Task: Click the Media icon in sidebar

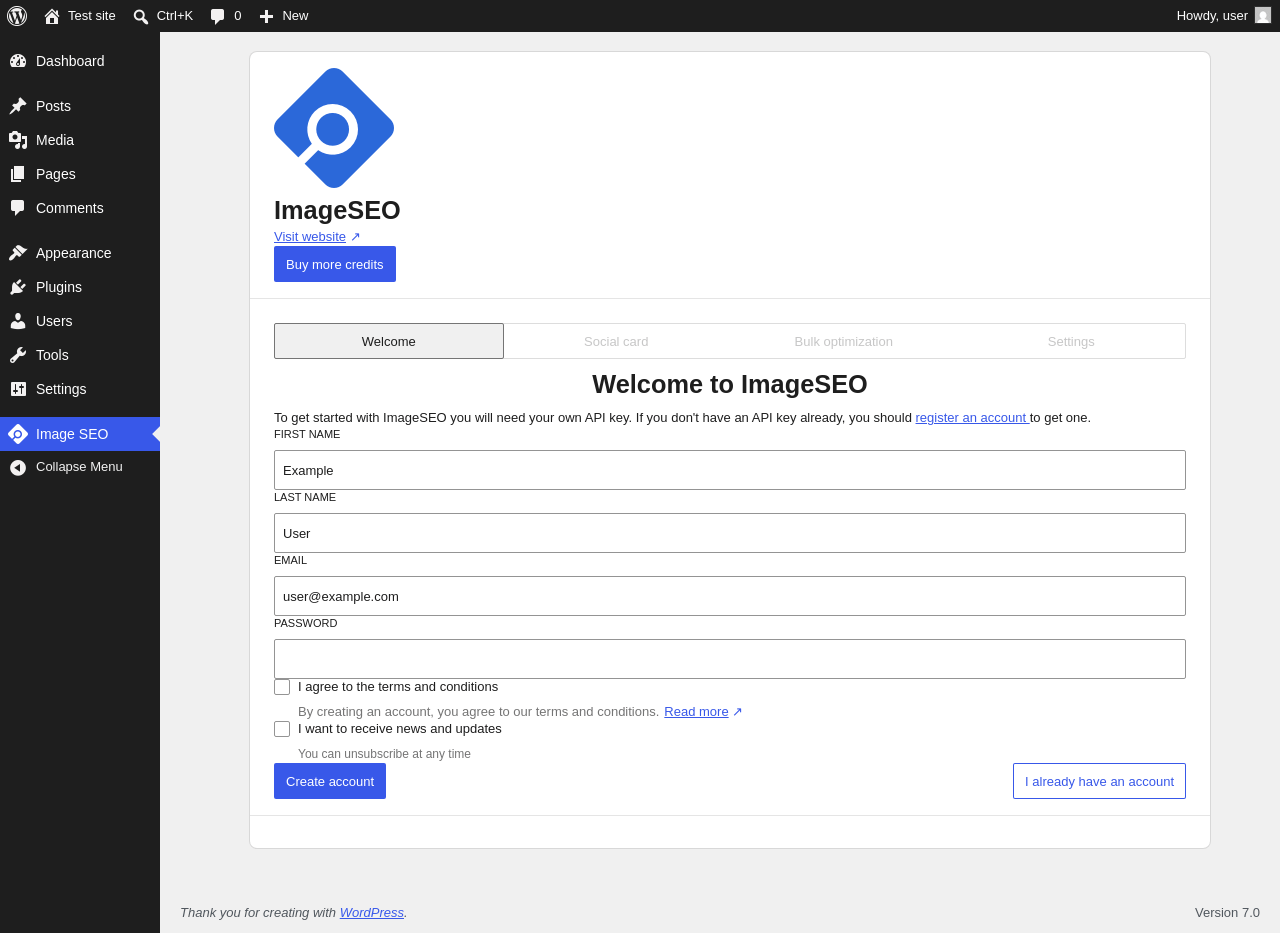Action: [18, 140]
